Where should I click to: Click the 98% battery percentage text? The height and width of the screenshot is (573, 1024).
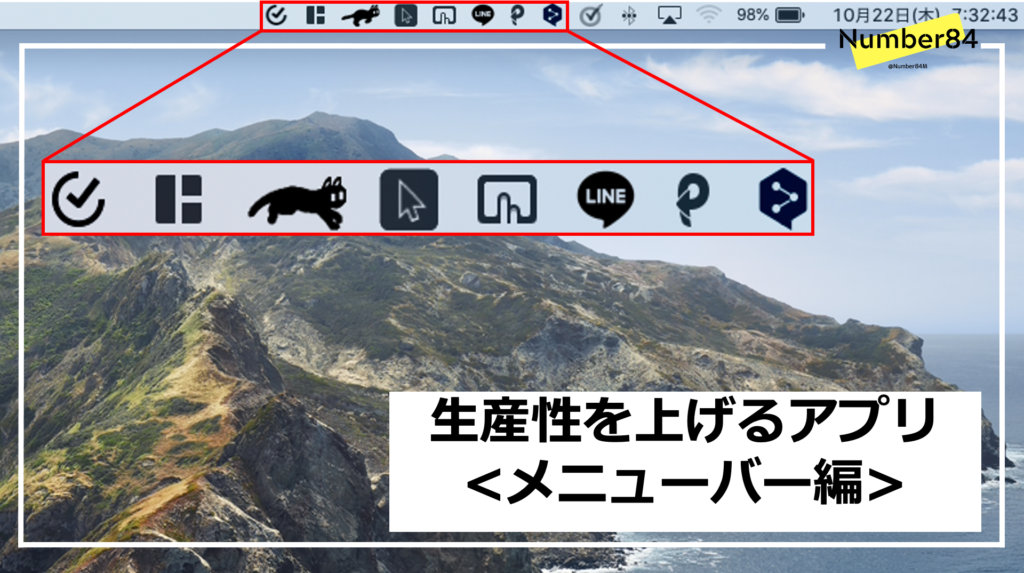(752, 14)
